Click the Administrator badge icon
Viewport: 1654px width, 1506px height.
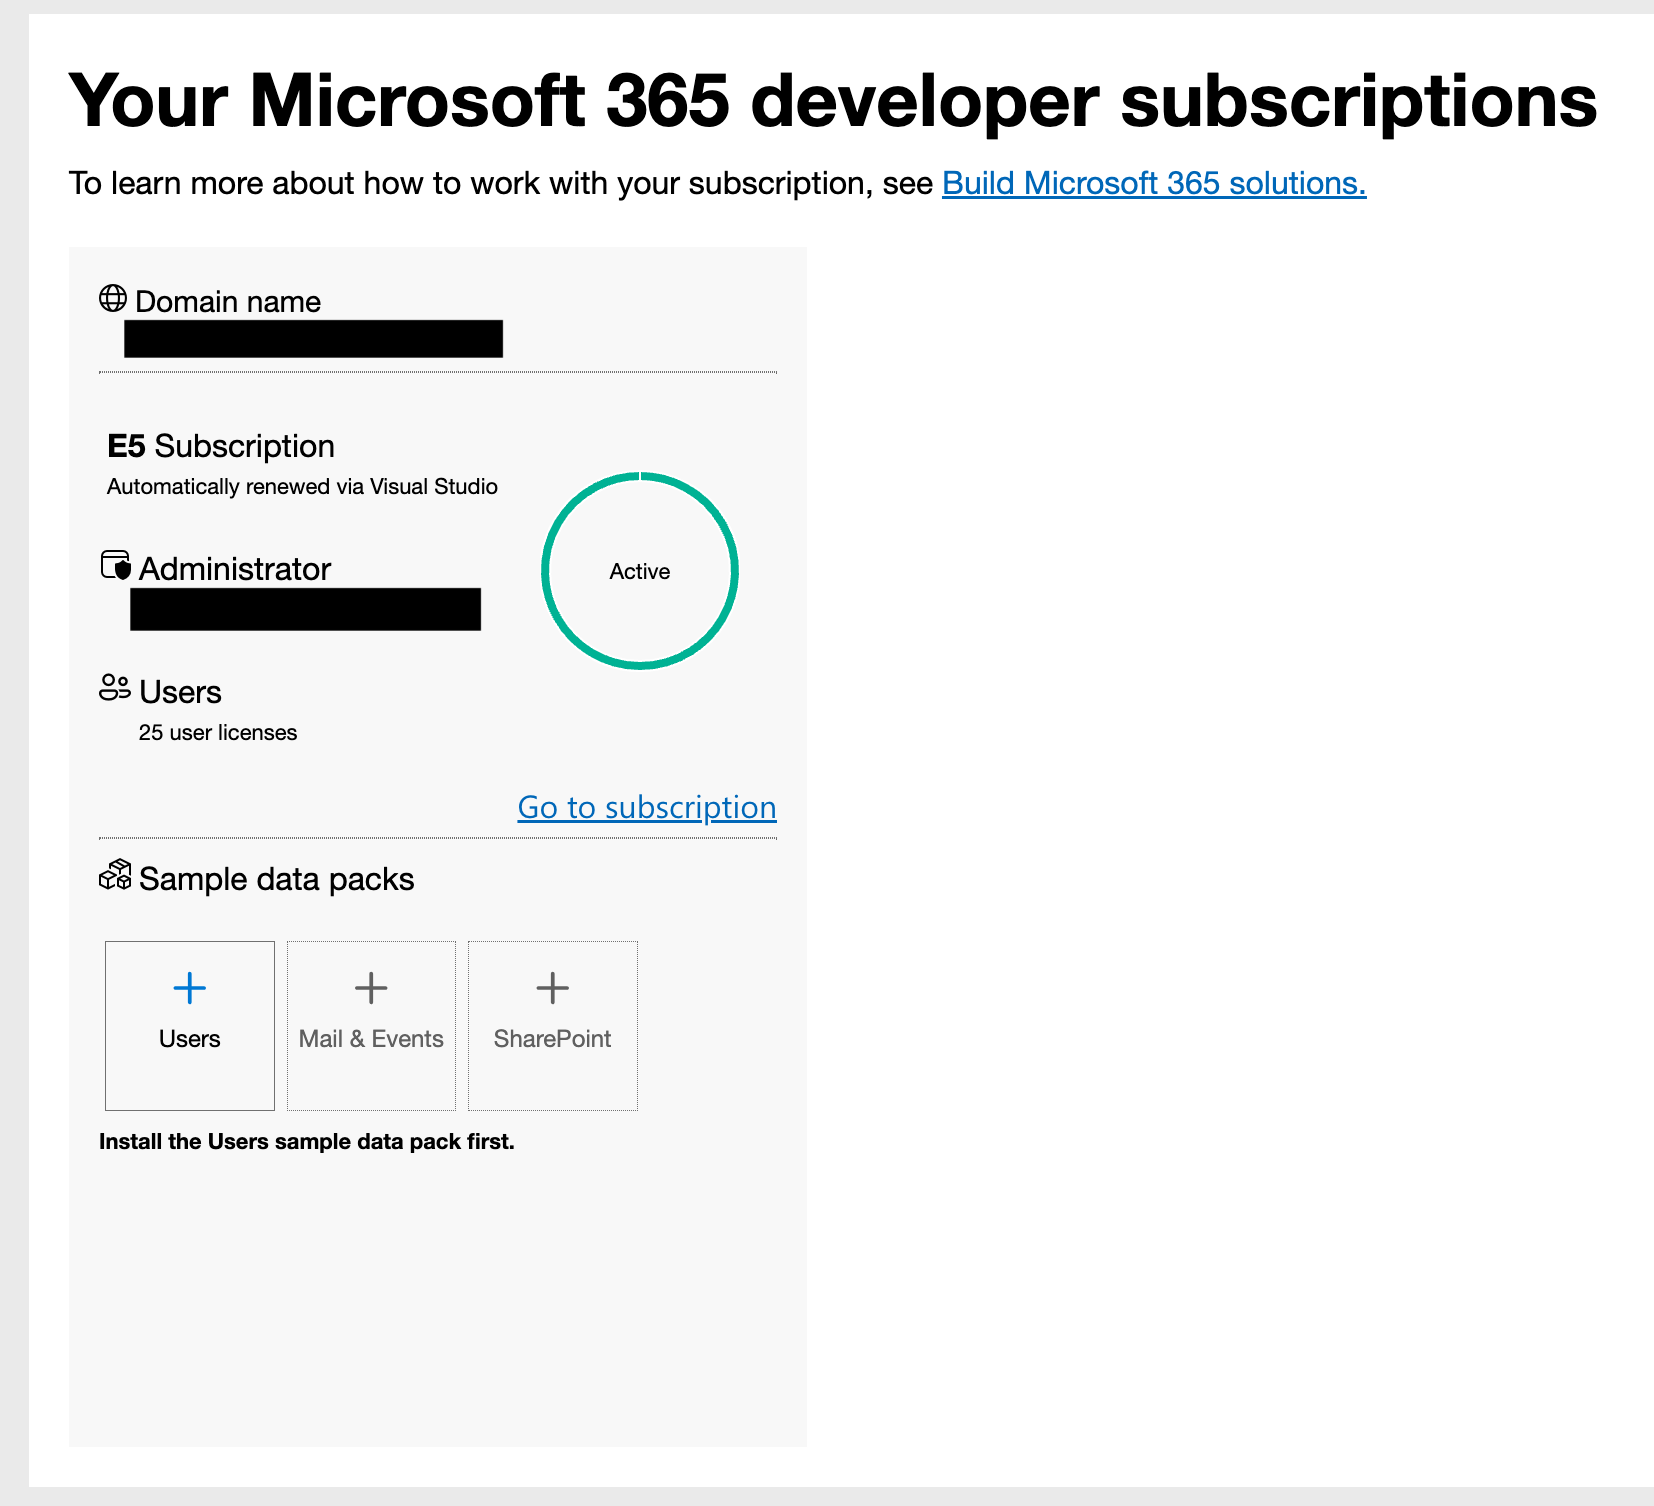coord(114,565)
